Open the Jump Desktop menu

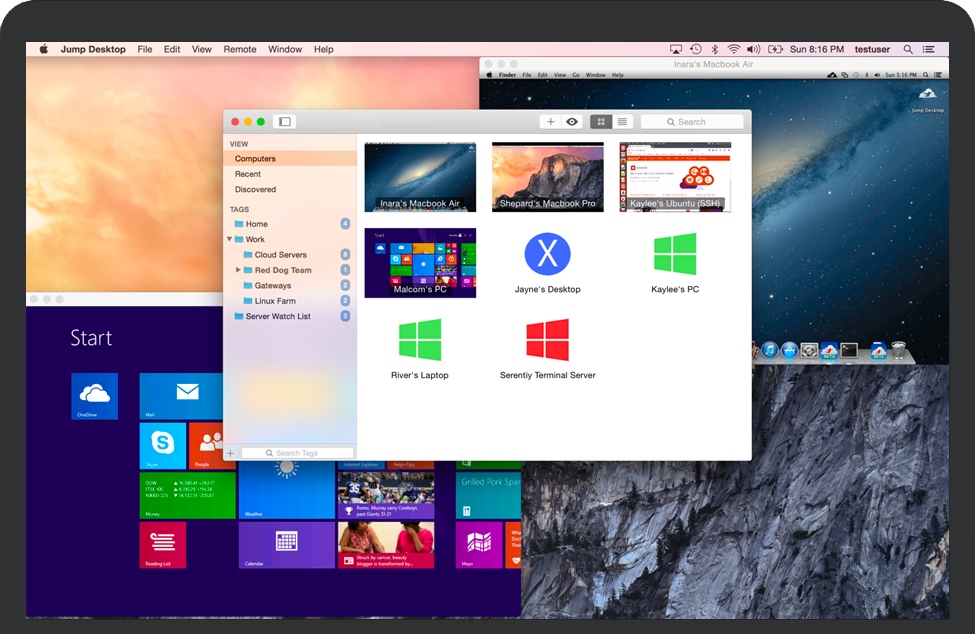(93, 49)
